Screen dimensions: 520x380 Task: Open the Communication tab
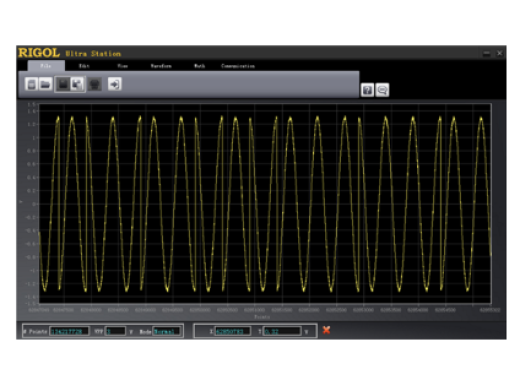point(238,66)
